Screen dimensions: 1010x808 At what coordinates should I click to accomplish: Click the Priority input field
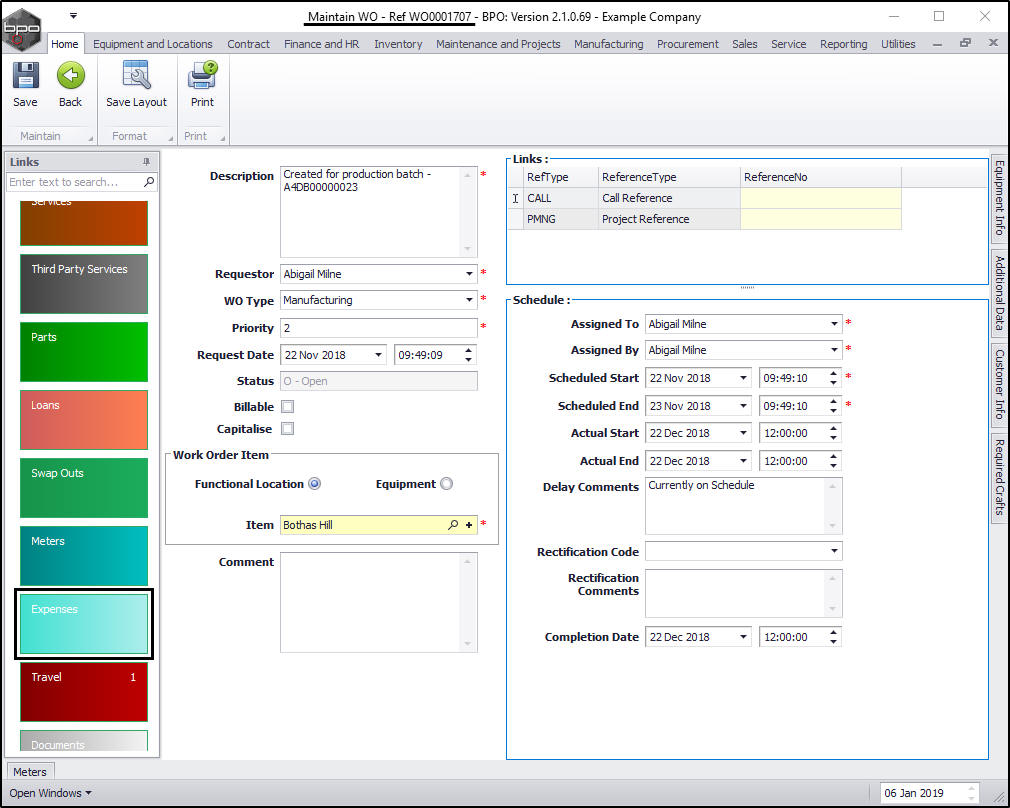pyautogui.click(x=378, y=328)
